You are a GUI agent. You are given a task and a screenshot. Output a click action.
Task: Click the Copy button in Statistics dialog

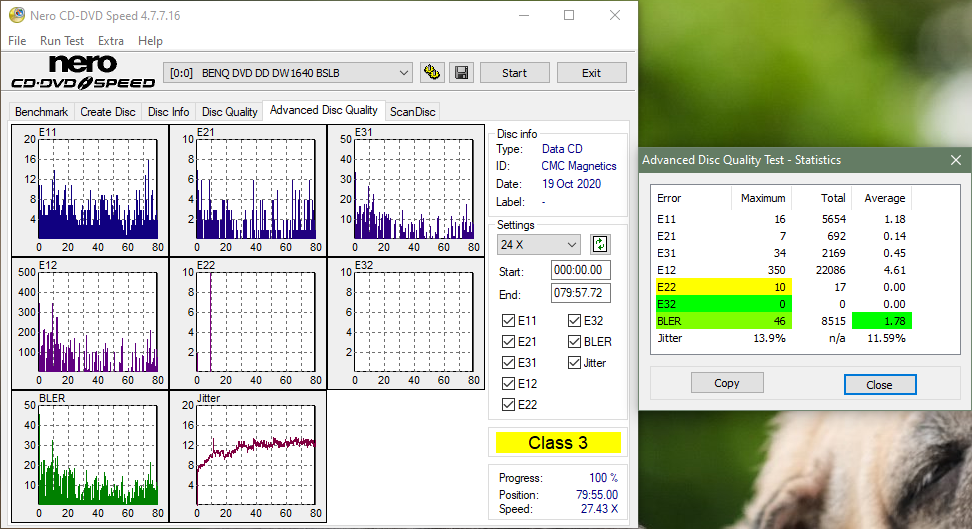coord(727,383)
